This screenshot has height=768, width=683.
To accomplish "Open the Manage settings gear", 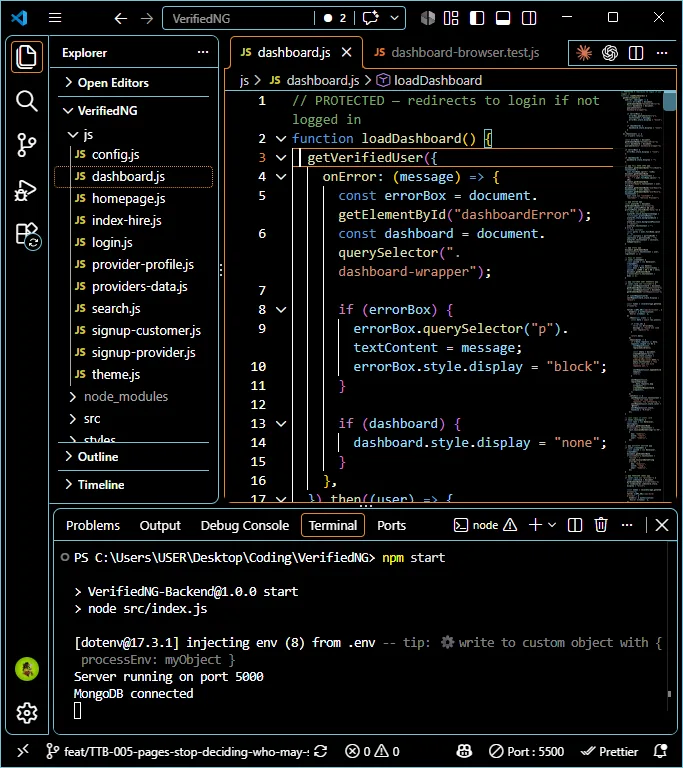I will tap(26, 713).
